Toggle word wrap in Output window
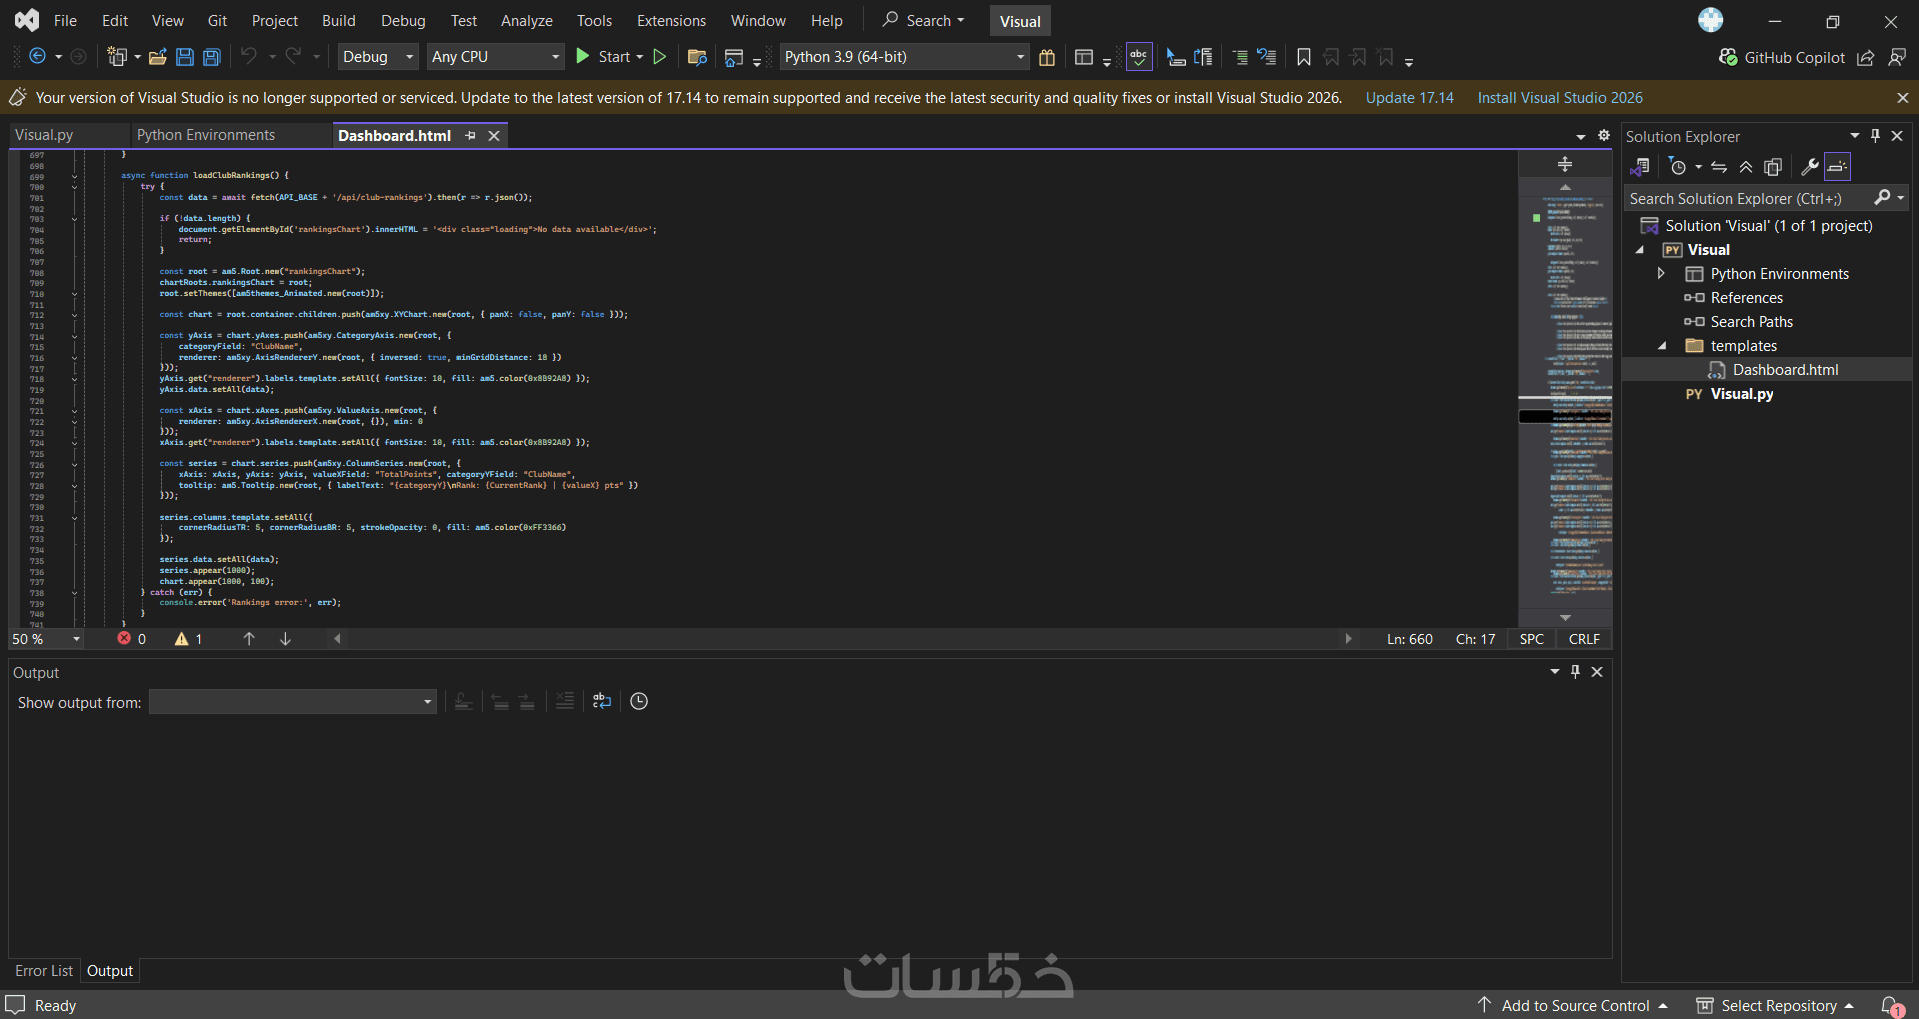Image resolution: width=1919 pixels, height=1019 pixels. 601,701
